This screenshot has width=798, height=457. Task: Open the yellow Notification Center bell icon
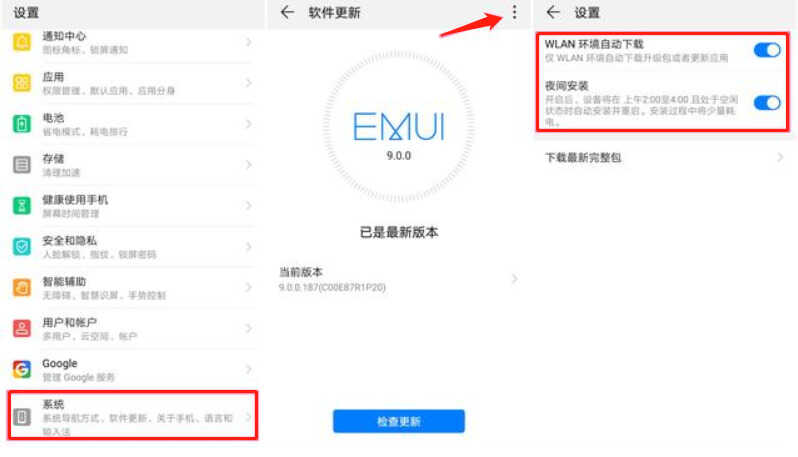click(x=22, y=42)
